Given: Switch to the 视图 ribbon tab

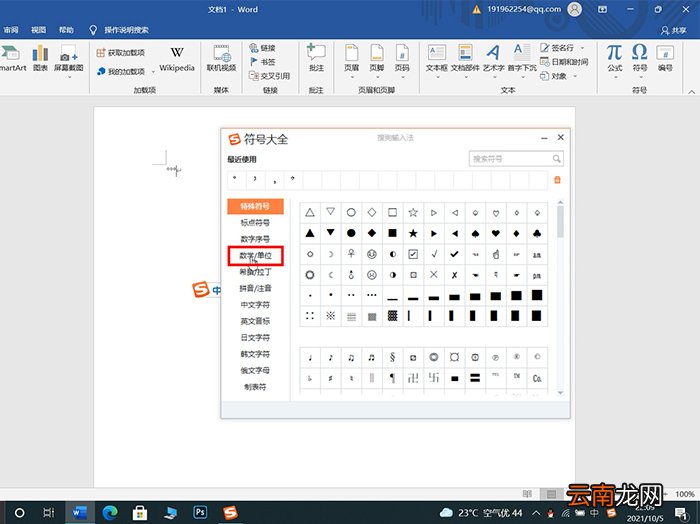Looking at the screenshot, I should coord(38,30).
